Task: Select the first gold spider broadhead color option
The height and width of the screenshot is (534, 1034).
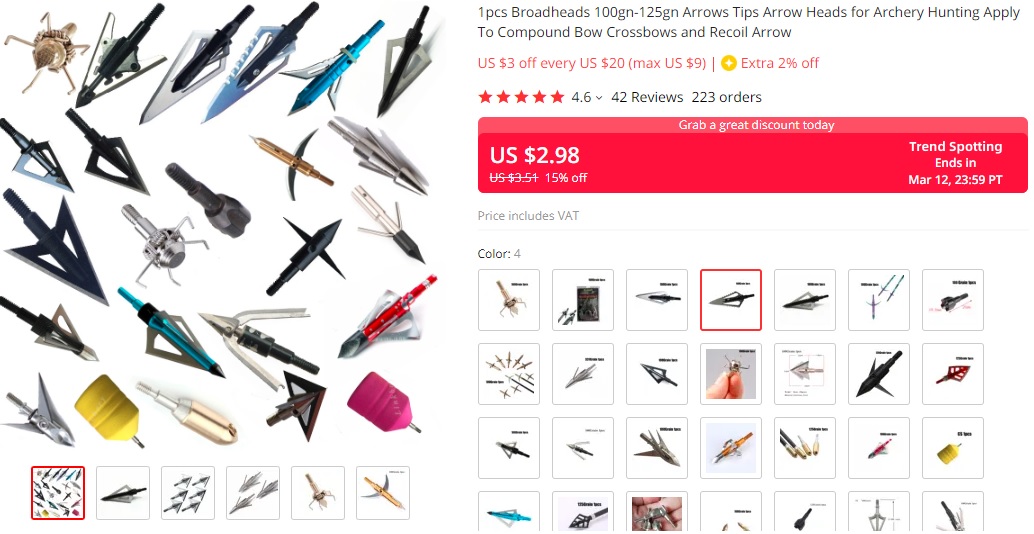Action: click(509, 300)
